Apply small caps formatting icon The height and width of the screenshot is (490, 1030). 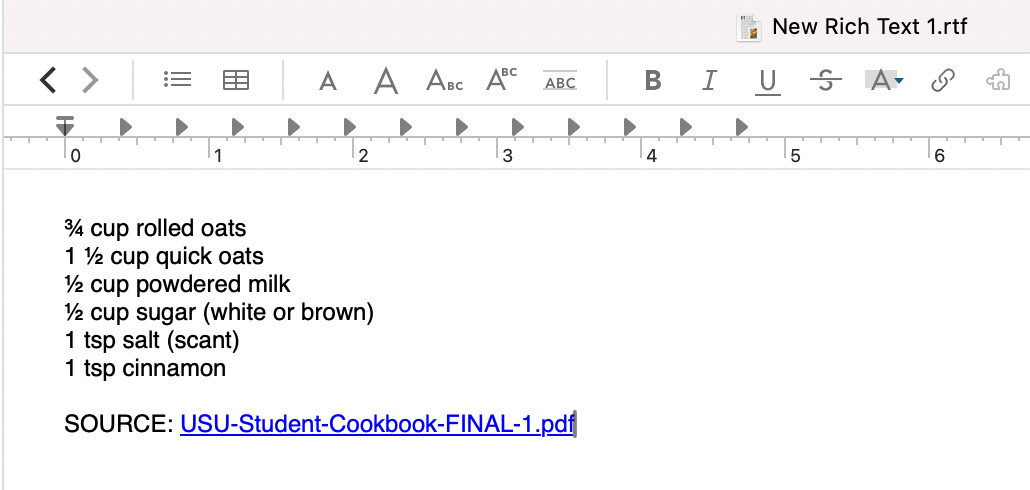(x=444, y=80)
